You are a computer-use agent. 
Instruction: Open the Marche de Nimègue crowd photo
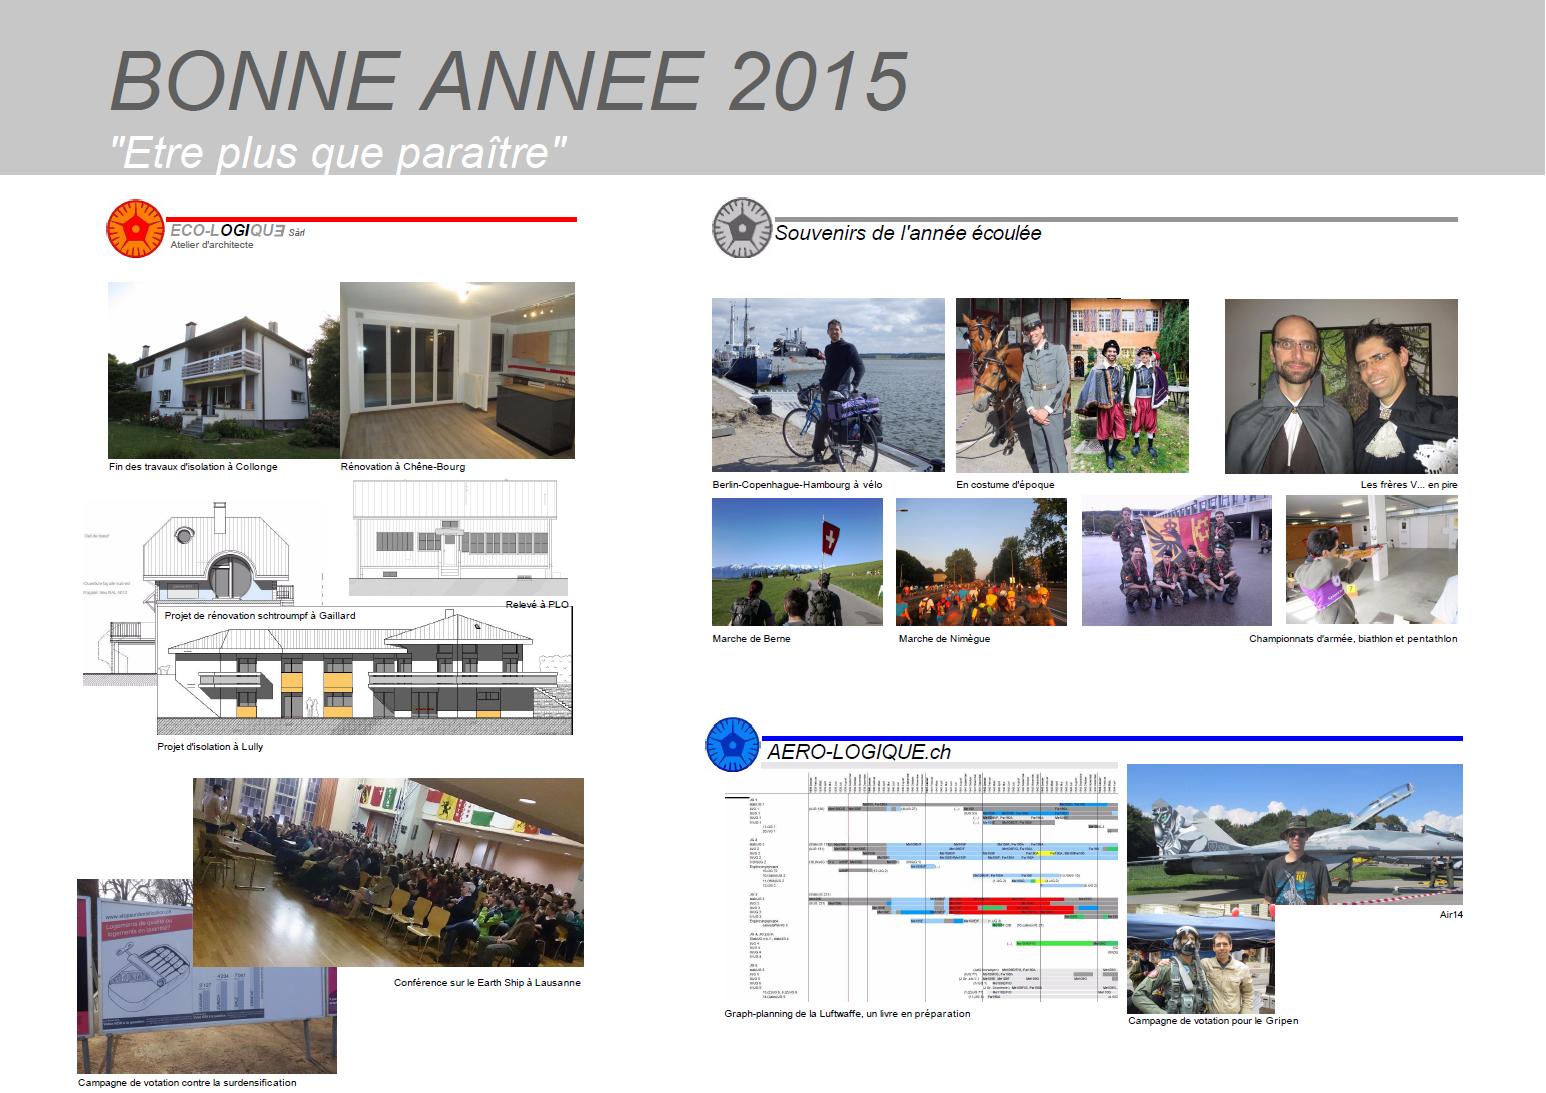981,561
